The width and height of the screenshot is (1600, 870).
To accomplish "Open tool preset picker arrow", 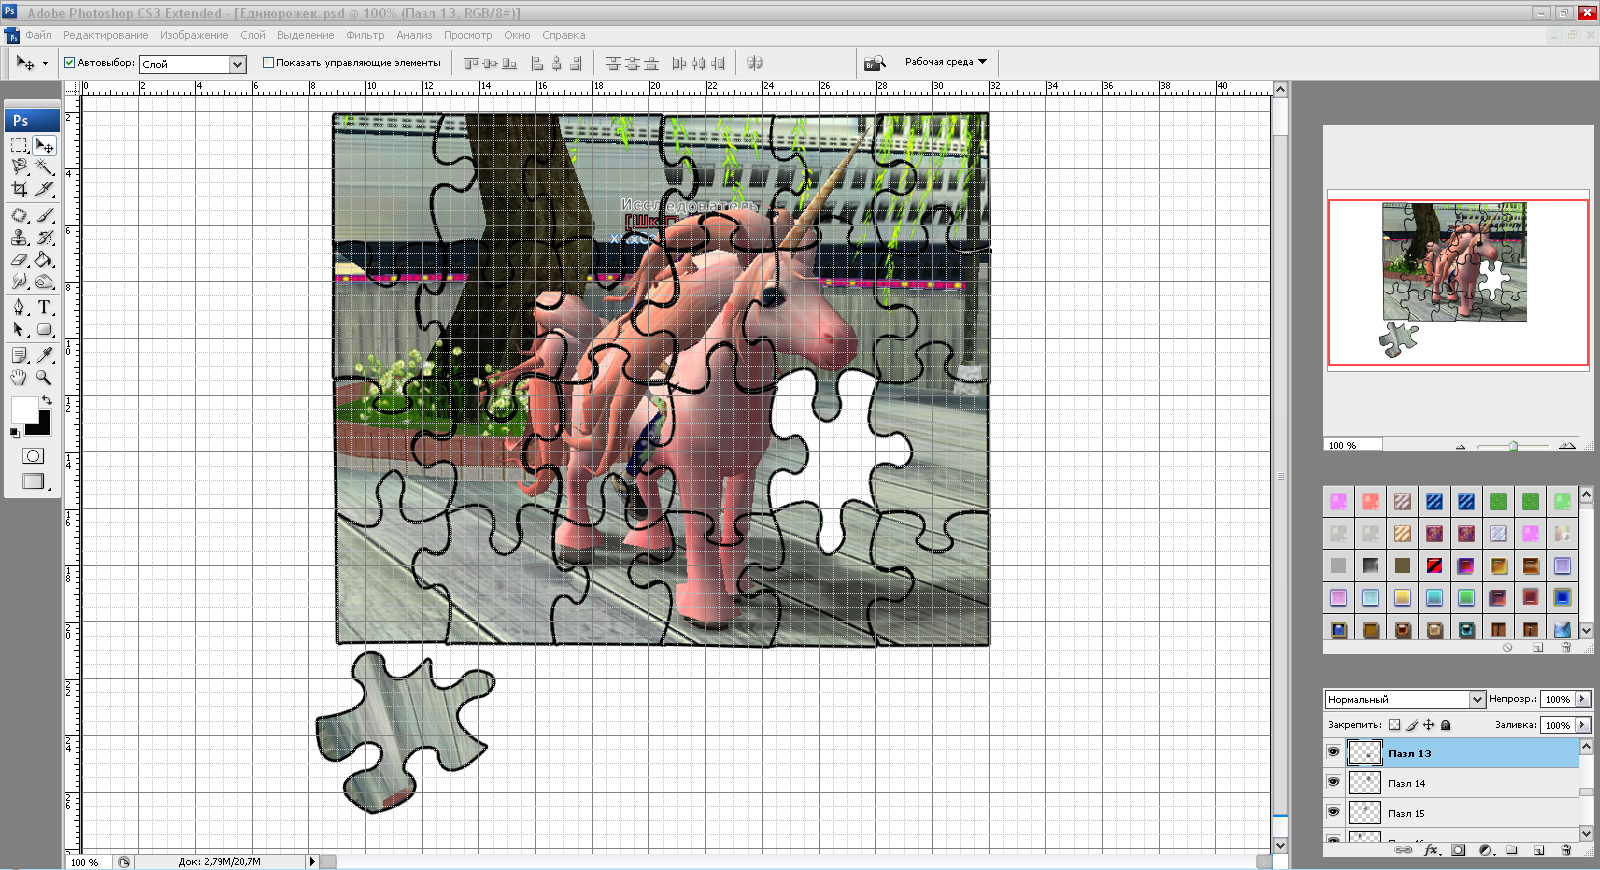I will [x=44, y=63].
